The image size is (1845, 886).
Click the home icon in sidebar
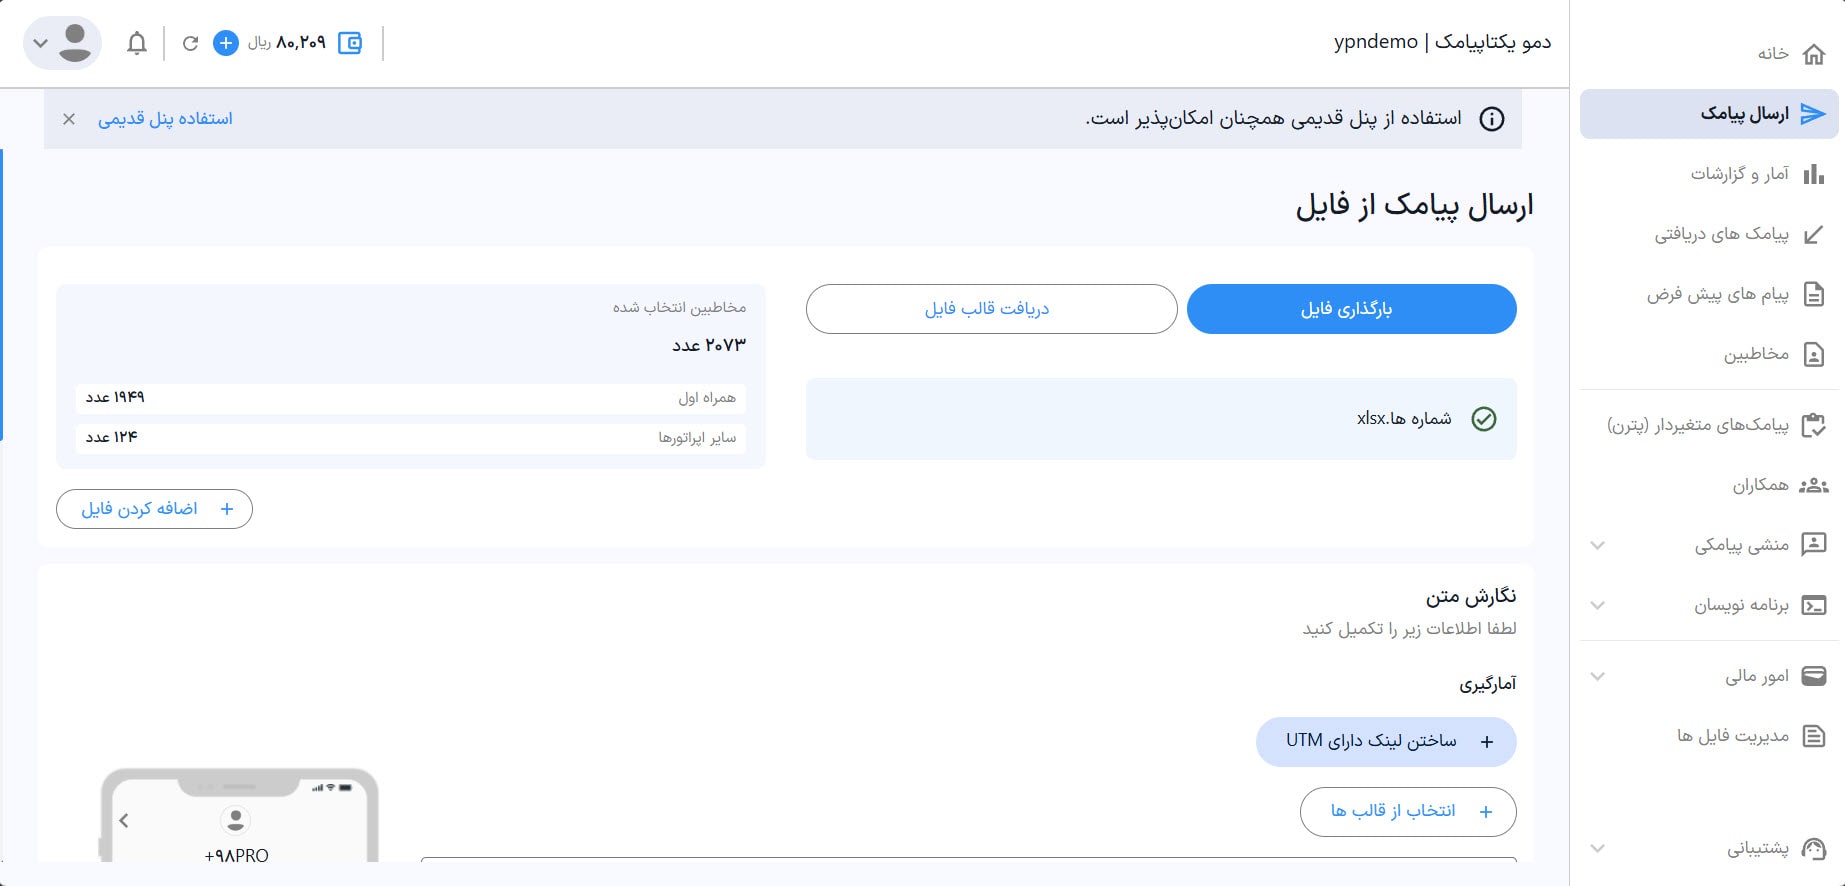(1813, 54)
